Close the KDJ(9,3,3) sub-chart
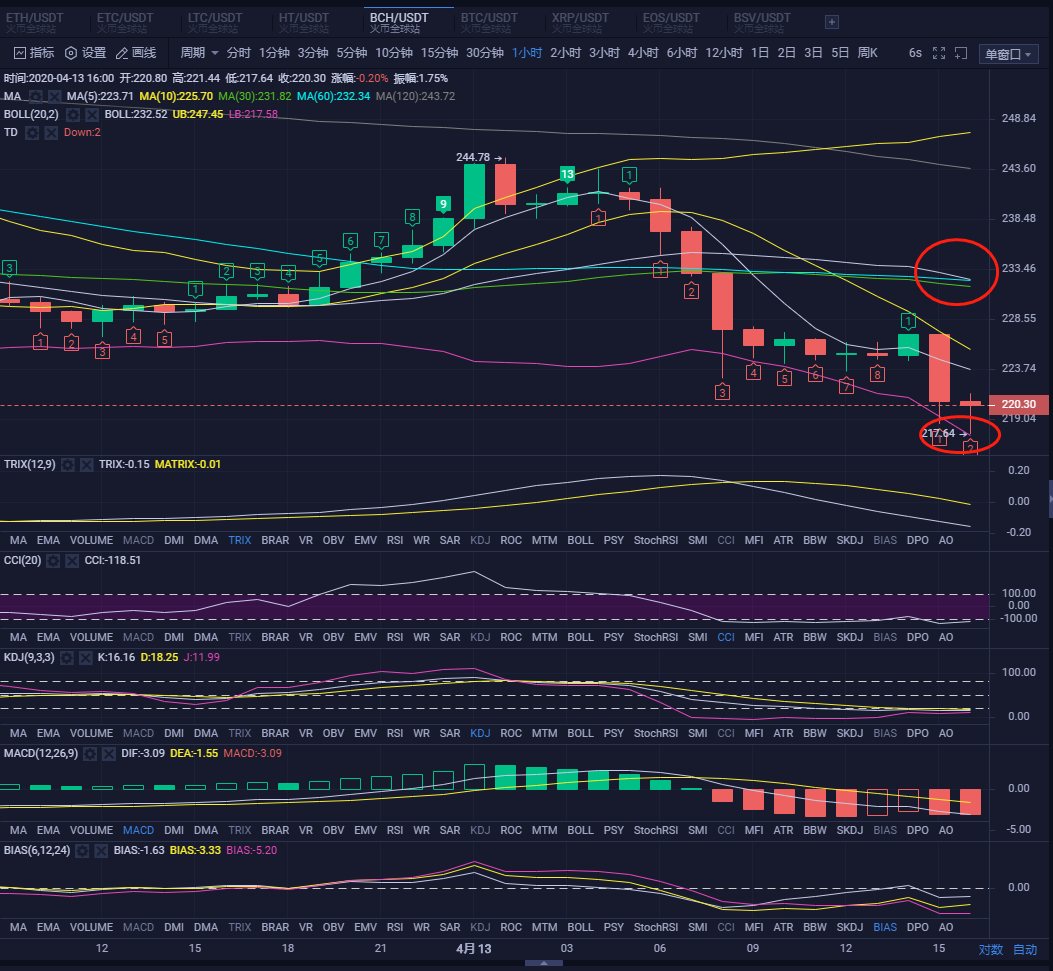The image size is (1053, 971). tap(85, 658)
